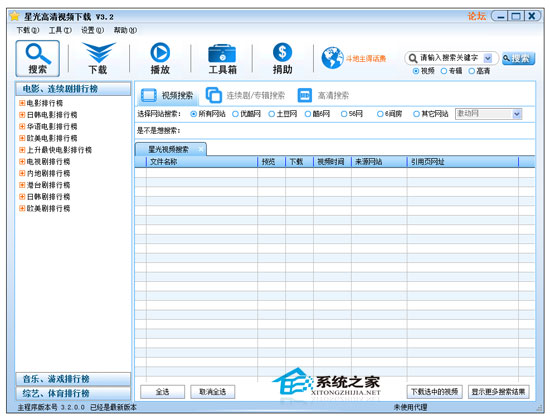Click the magnifier icon in search box

coord(413,58)
